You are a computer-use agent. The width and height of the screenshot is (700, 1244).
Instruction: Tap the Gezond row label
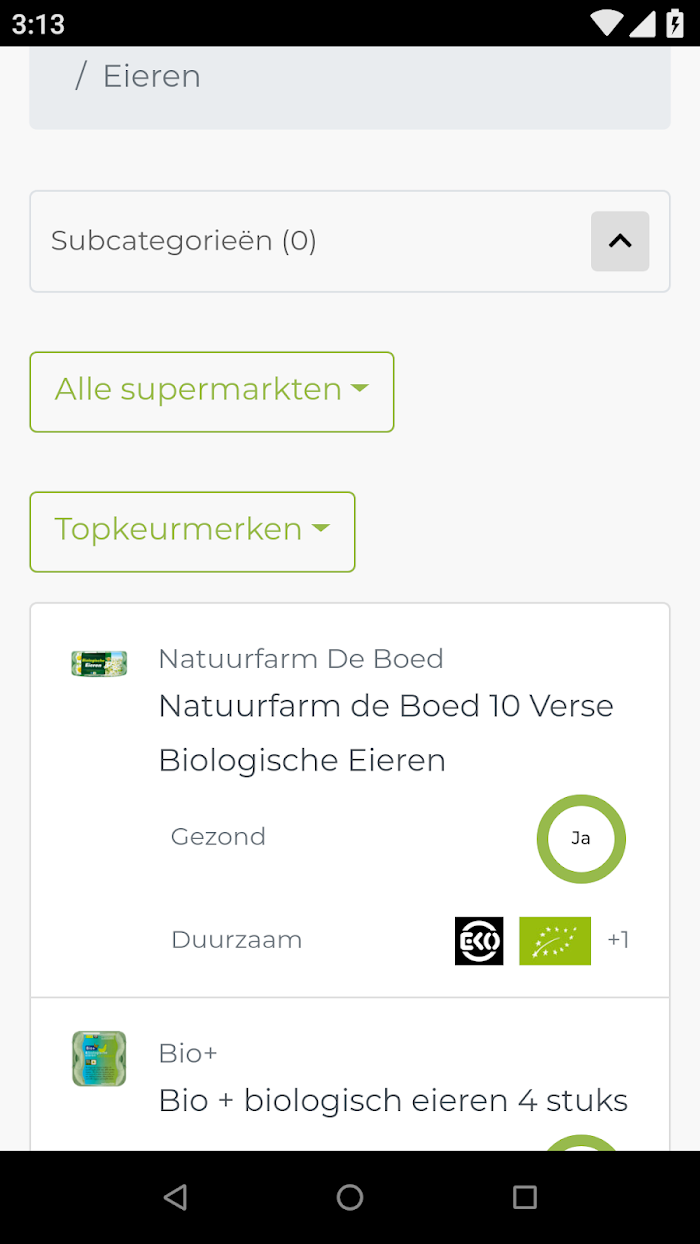pyautogui.click(x=218, y=837)
